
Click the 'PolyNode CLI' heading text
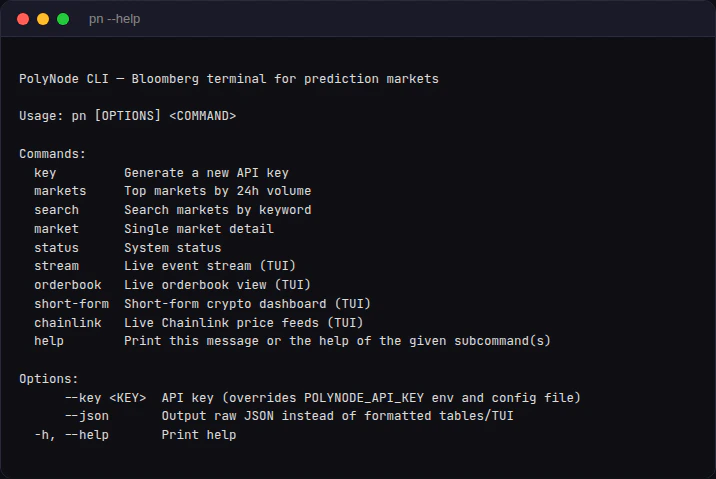coord(64,78)
